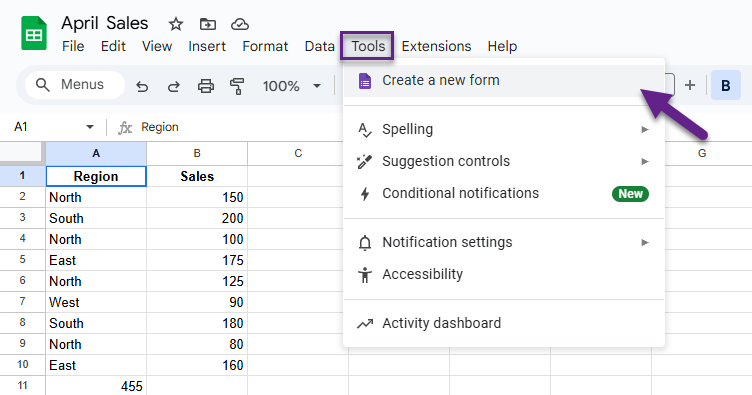Expand the Suggestion controls submenu arrow
The image size is (752, 395).
tap(645, 162)
